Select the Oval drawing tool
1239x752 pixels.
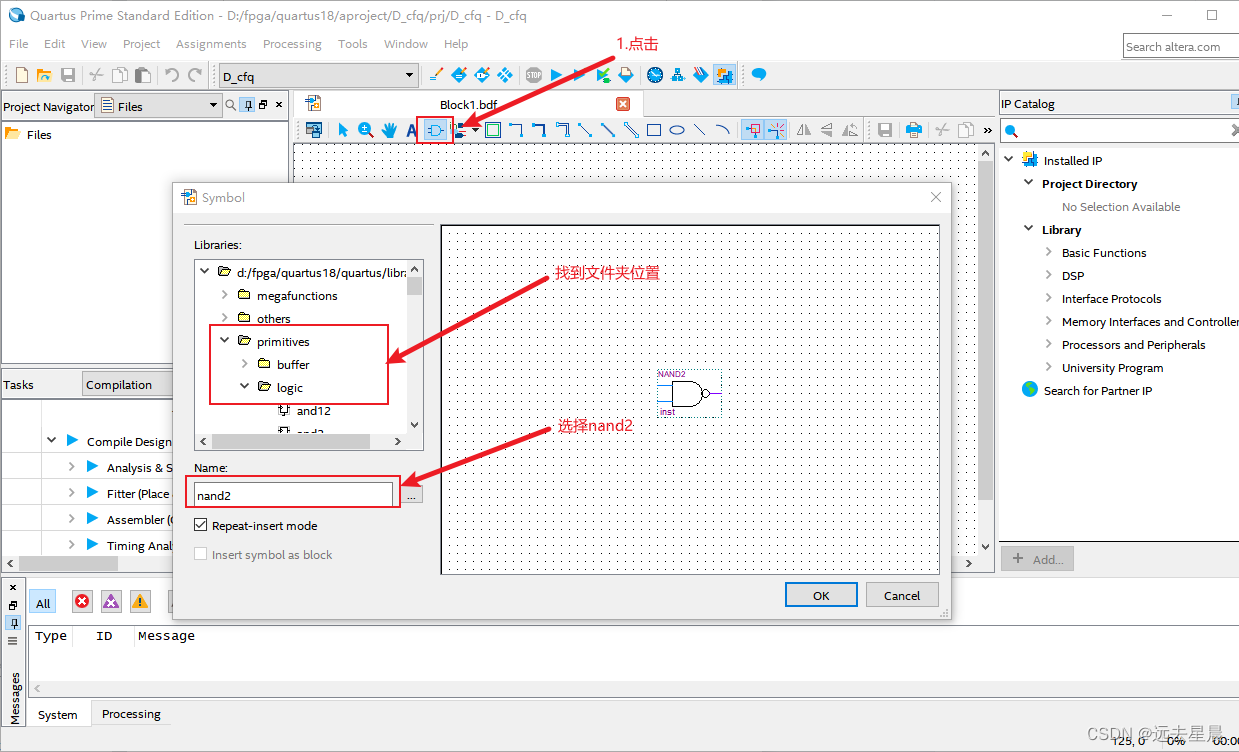click(677, 130)
